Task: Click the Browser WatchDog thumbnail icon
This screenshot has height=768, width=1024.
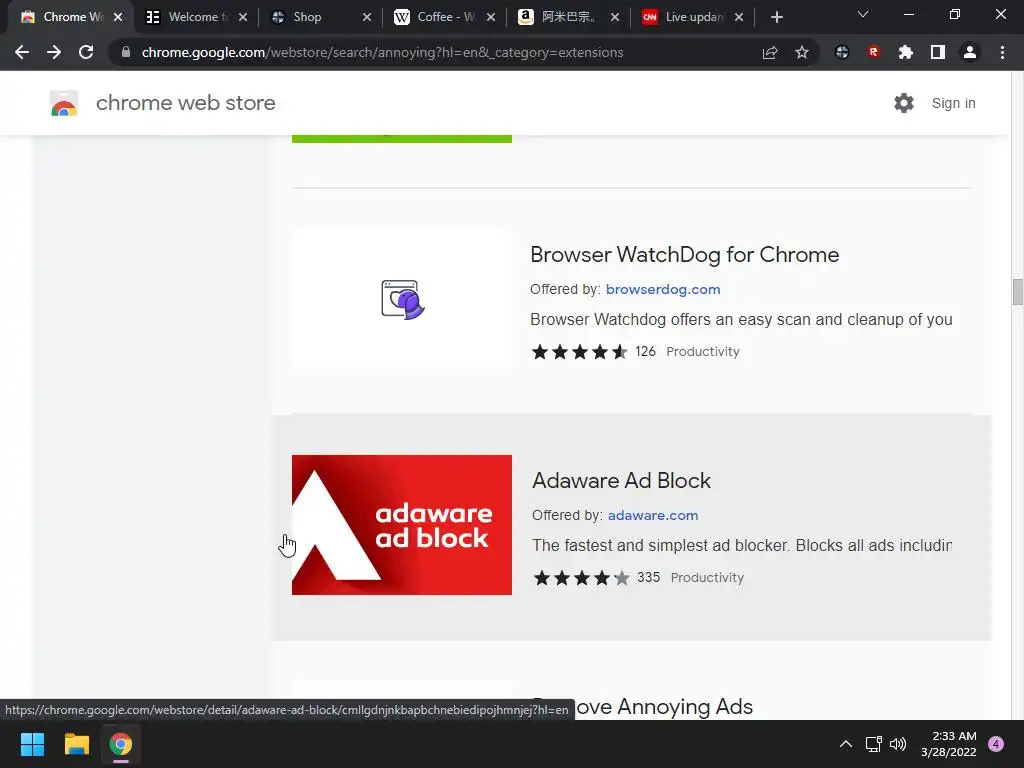Action: tap(402, 299)
